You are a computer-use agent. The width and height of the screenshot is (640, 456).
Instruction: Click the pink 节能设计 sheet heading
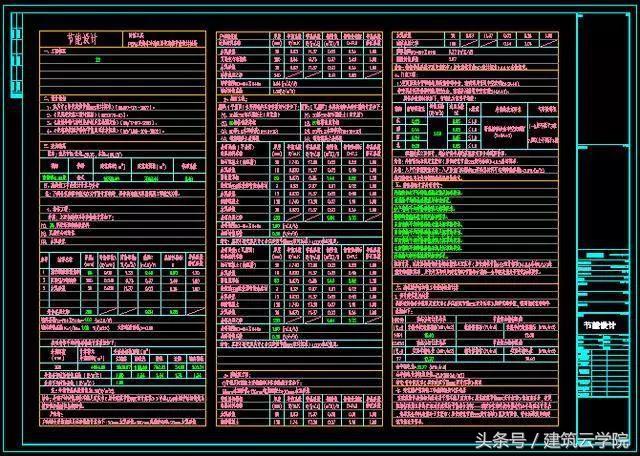82,40
